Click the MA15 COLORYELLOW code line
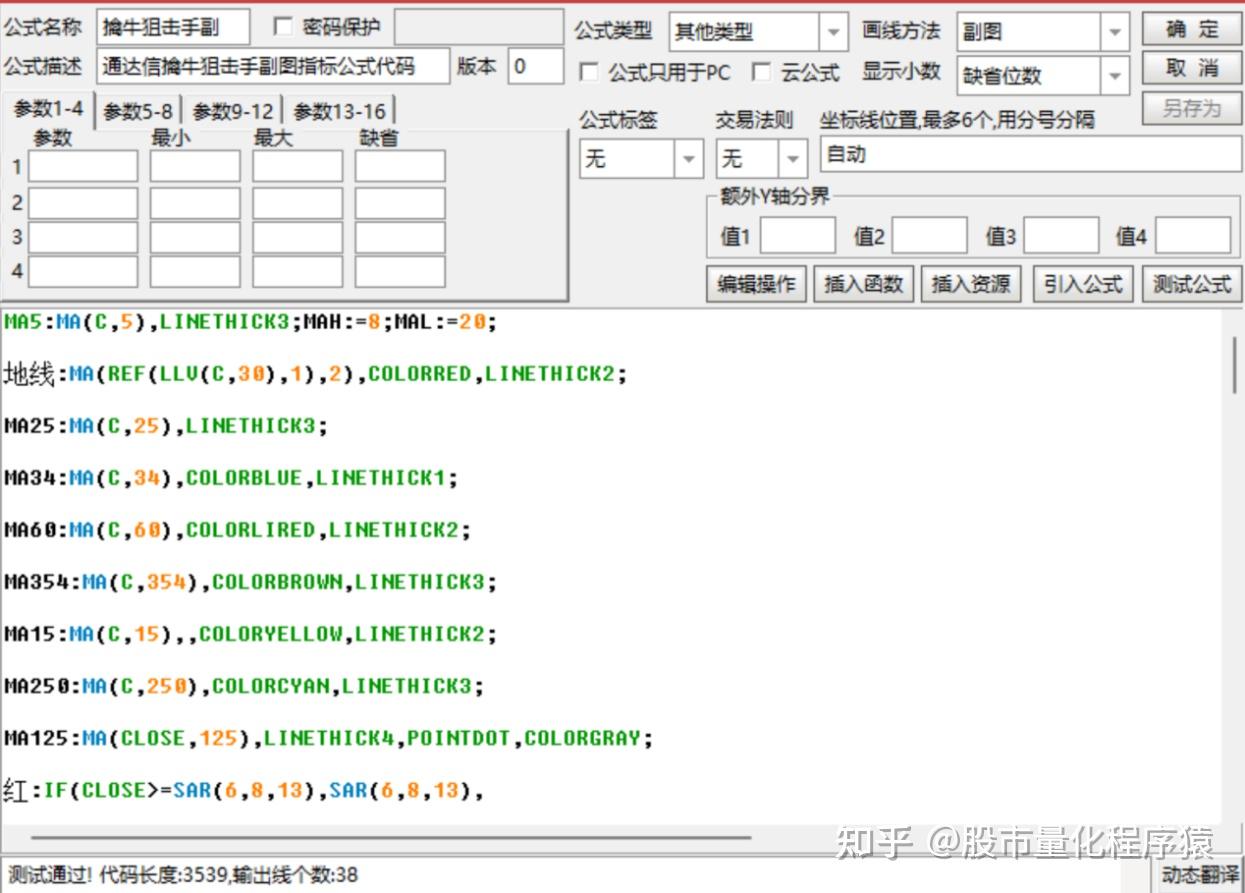Image resolution: width=1245 pixels, height=893 pixels. pyautogui.click(x=250, y=634)
